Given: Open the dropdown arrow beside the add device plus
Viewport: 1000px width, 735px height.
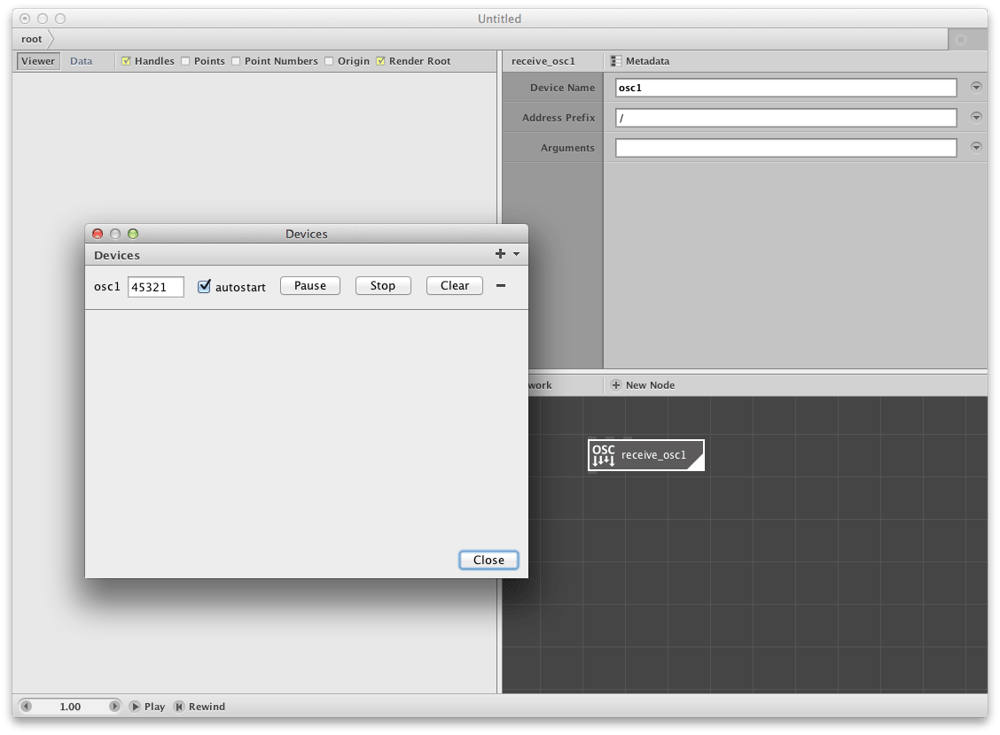Looking at the screenshot, I should pos(516,254).
